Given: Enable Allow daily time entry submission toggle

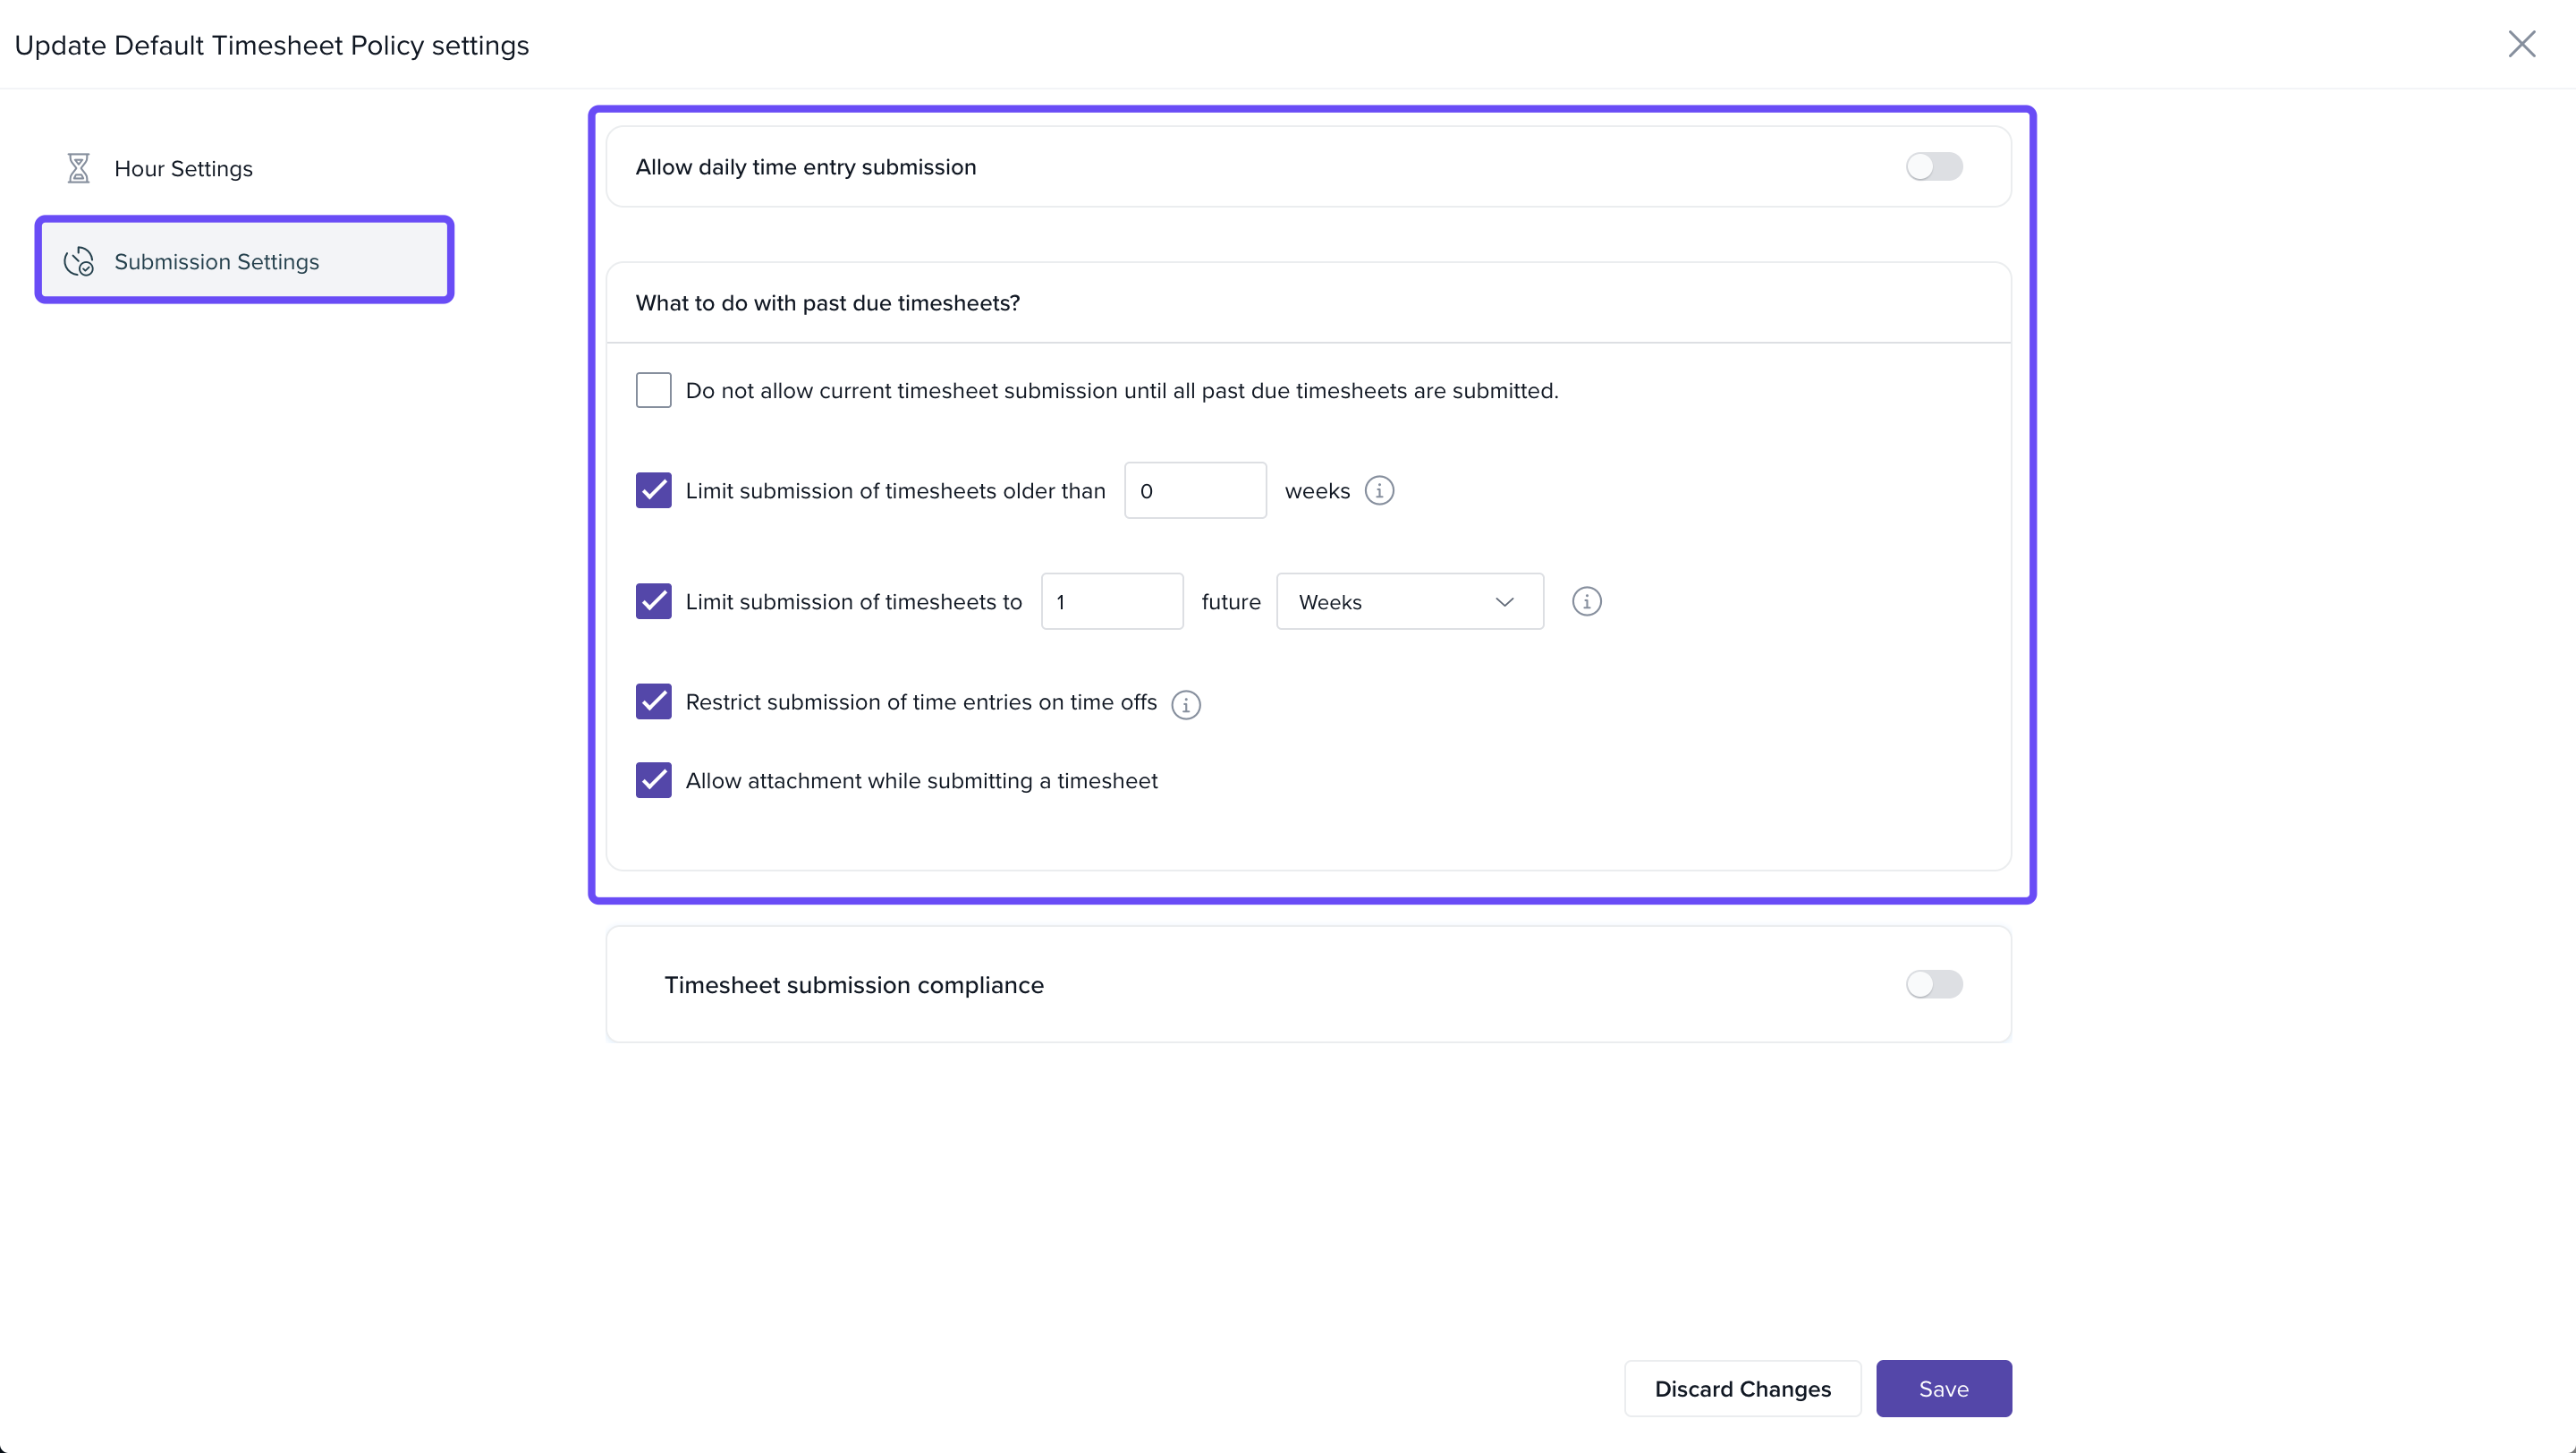Looking at the screenshot, I should (1933, 167).
